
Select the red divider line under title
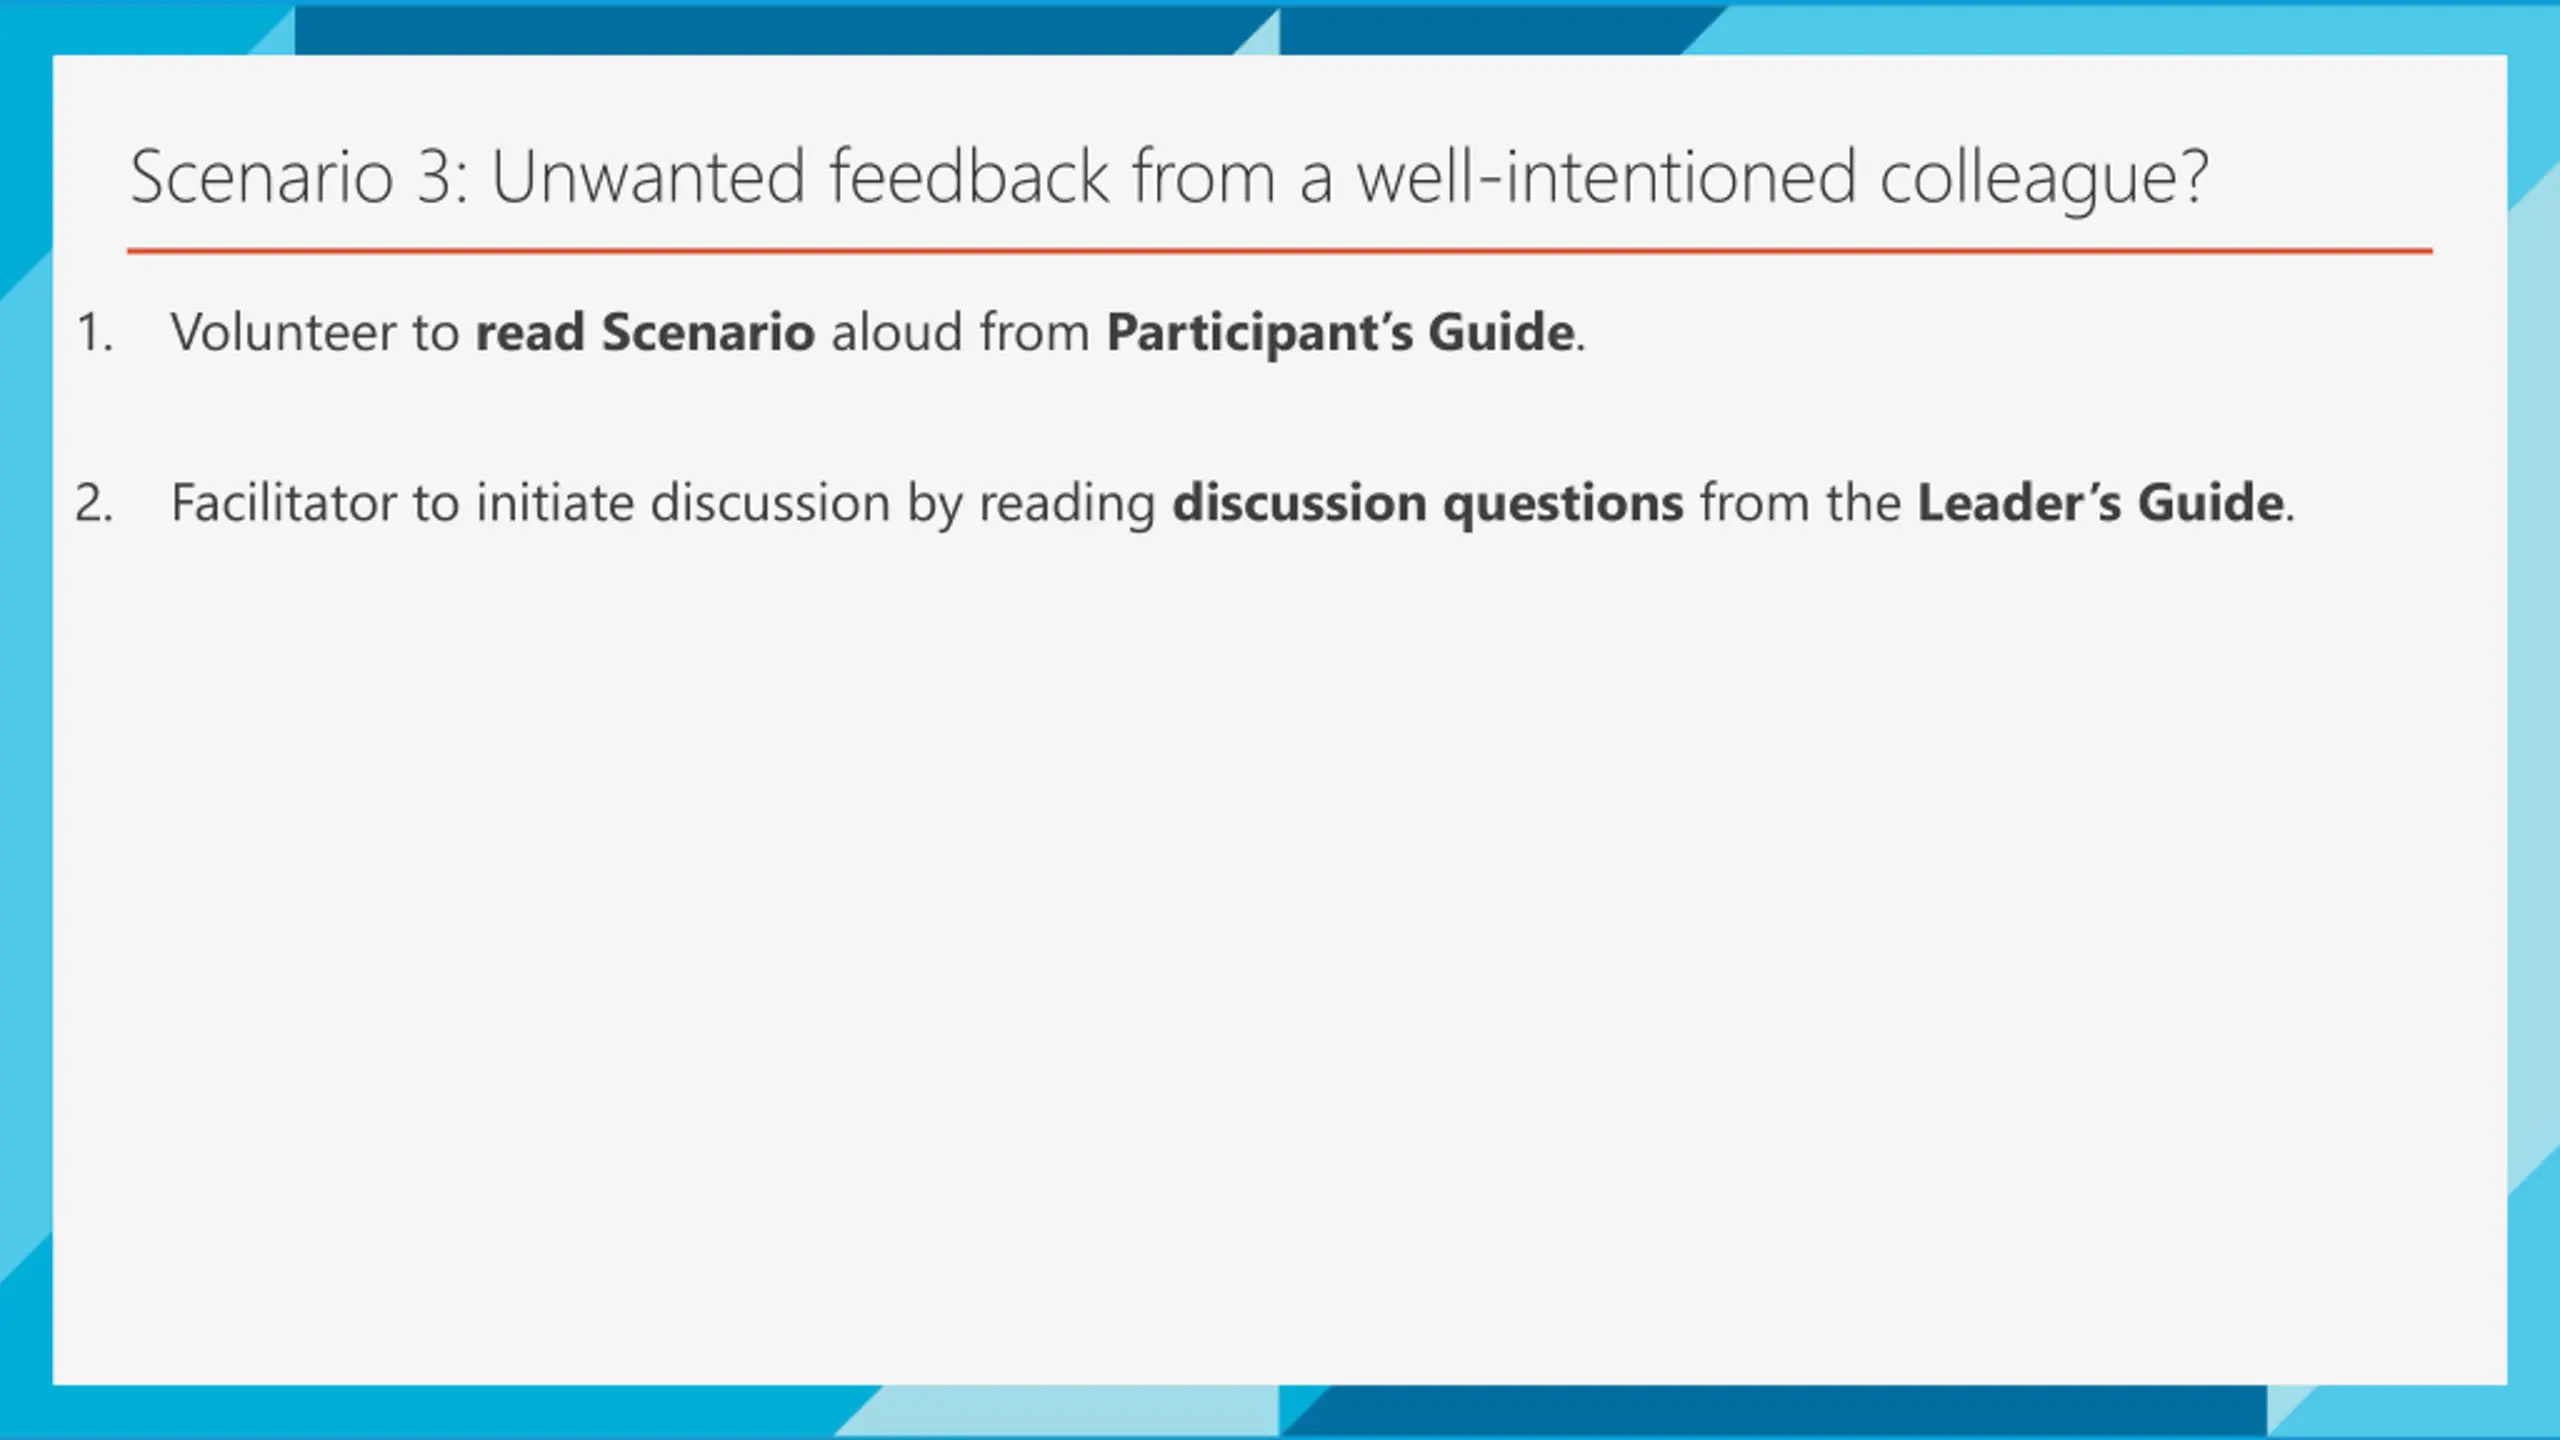tap(1279, 251)
